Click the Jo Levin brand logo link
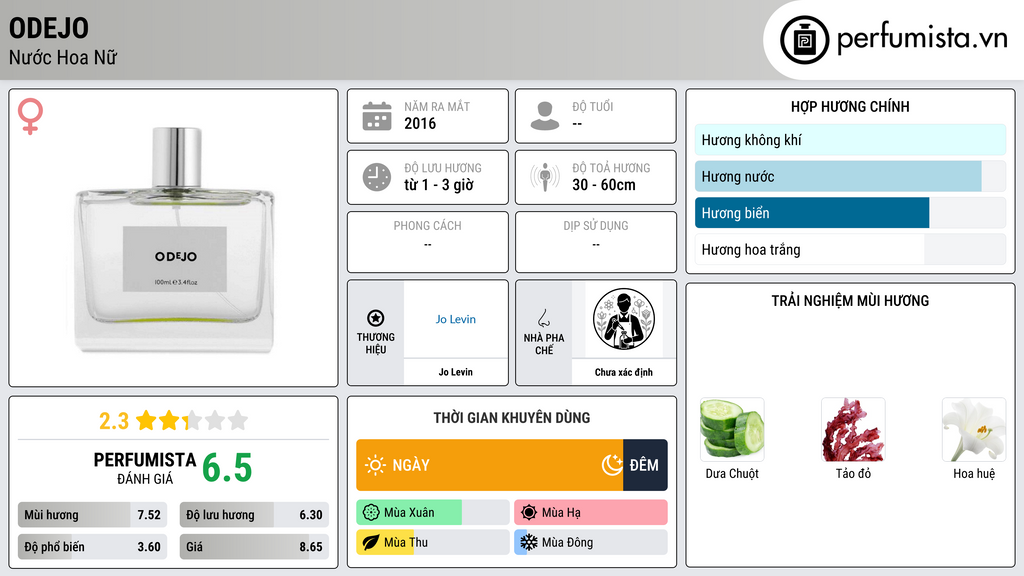 tap(456, 319)
